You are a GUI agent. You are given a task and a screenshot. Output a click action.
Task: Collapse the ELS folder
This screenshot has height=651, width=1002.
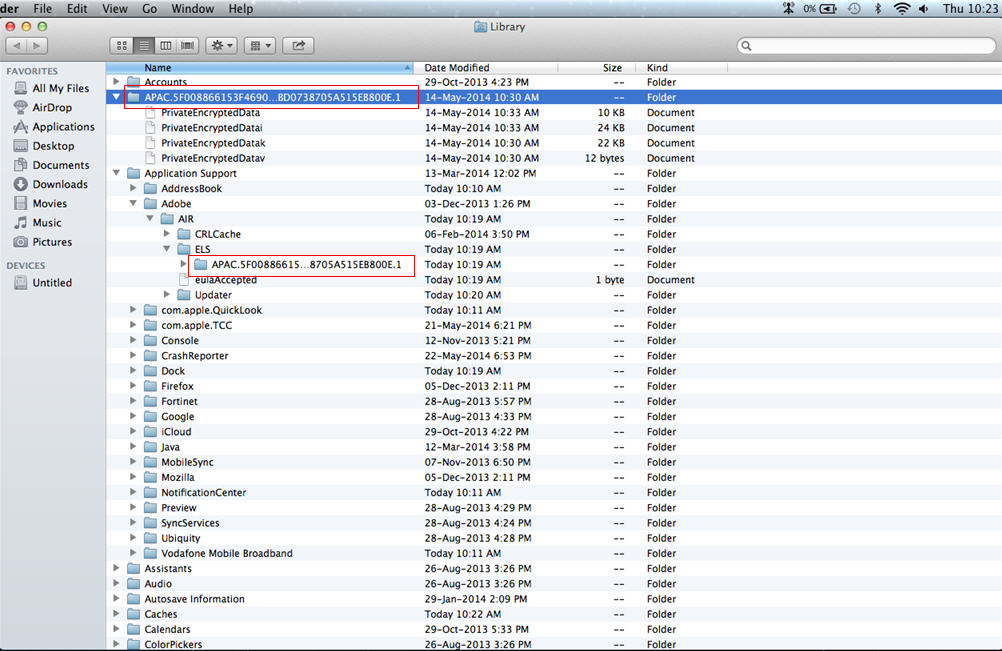[x=167, y=250]
